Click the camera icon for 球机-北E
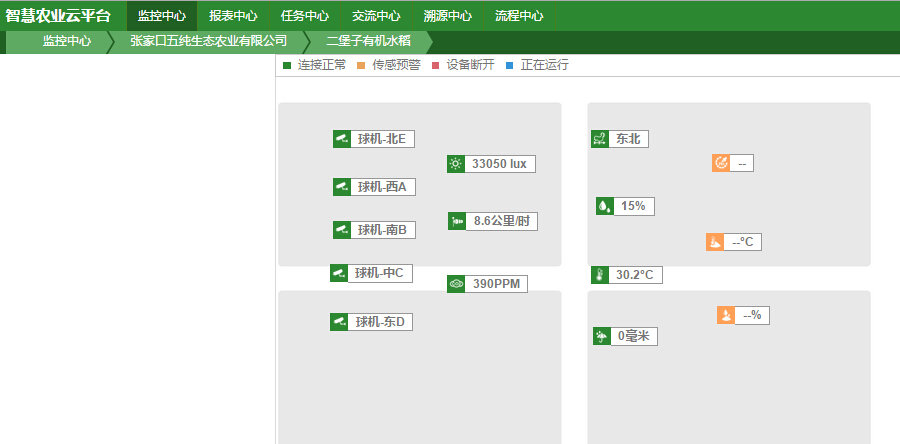900x444 pixels. coord(342,139)
